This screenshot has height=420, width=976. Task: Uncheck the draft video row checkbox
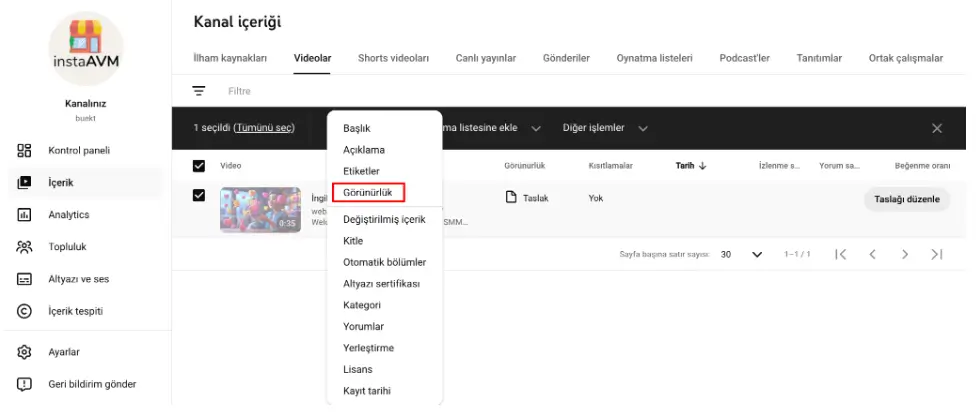[199, 195]
